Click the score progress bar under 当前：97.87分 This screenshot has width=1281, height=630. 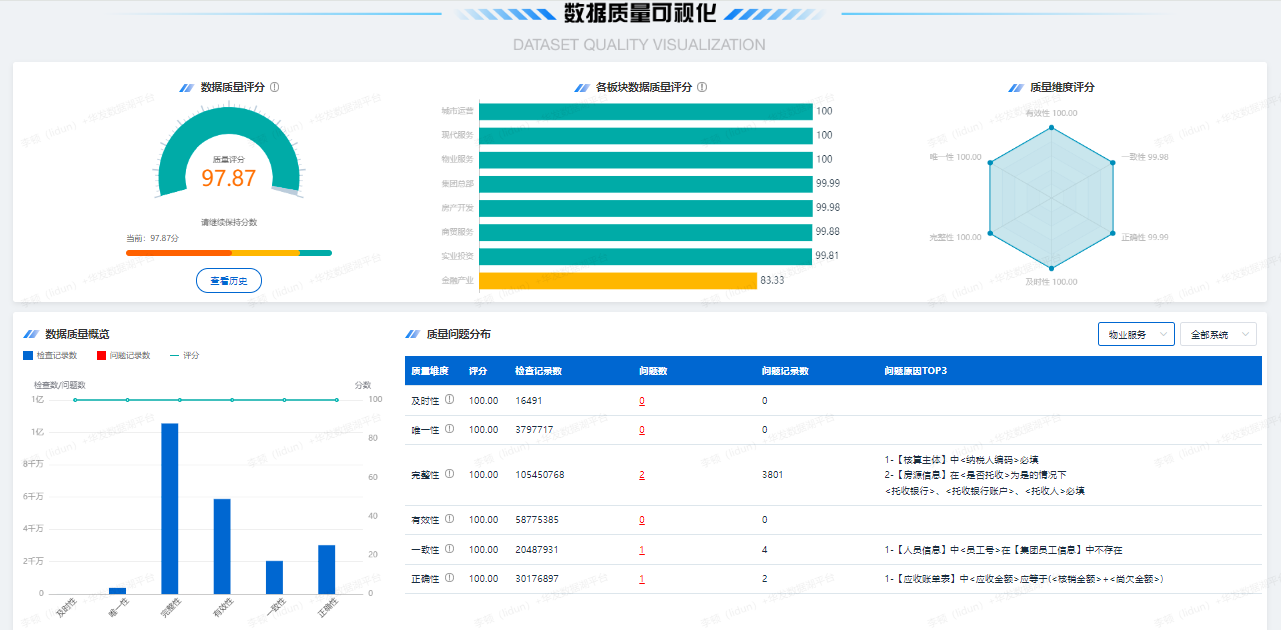point(229,253)
